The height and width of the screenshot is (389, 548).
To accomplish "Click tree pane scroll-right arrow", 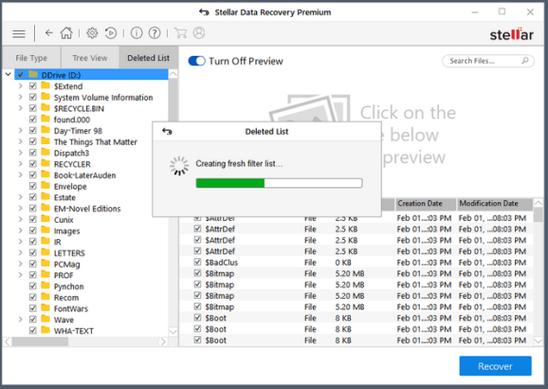I will 163,341.
